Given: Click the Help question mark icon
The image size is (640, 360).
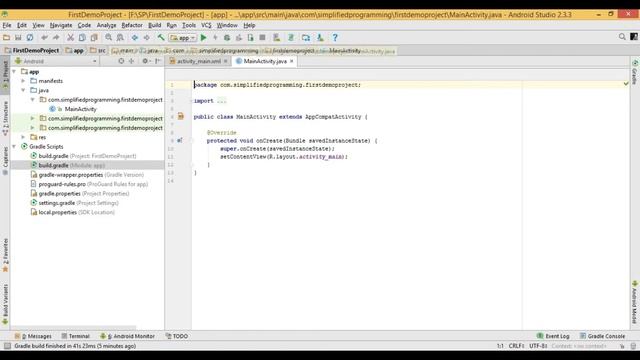Looking at the screenshot, I should pos(335,38).
